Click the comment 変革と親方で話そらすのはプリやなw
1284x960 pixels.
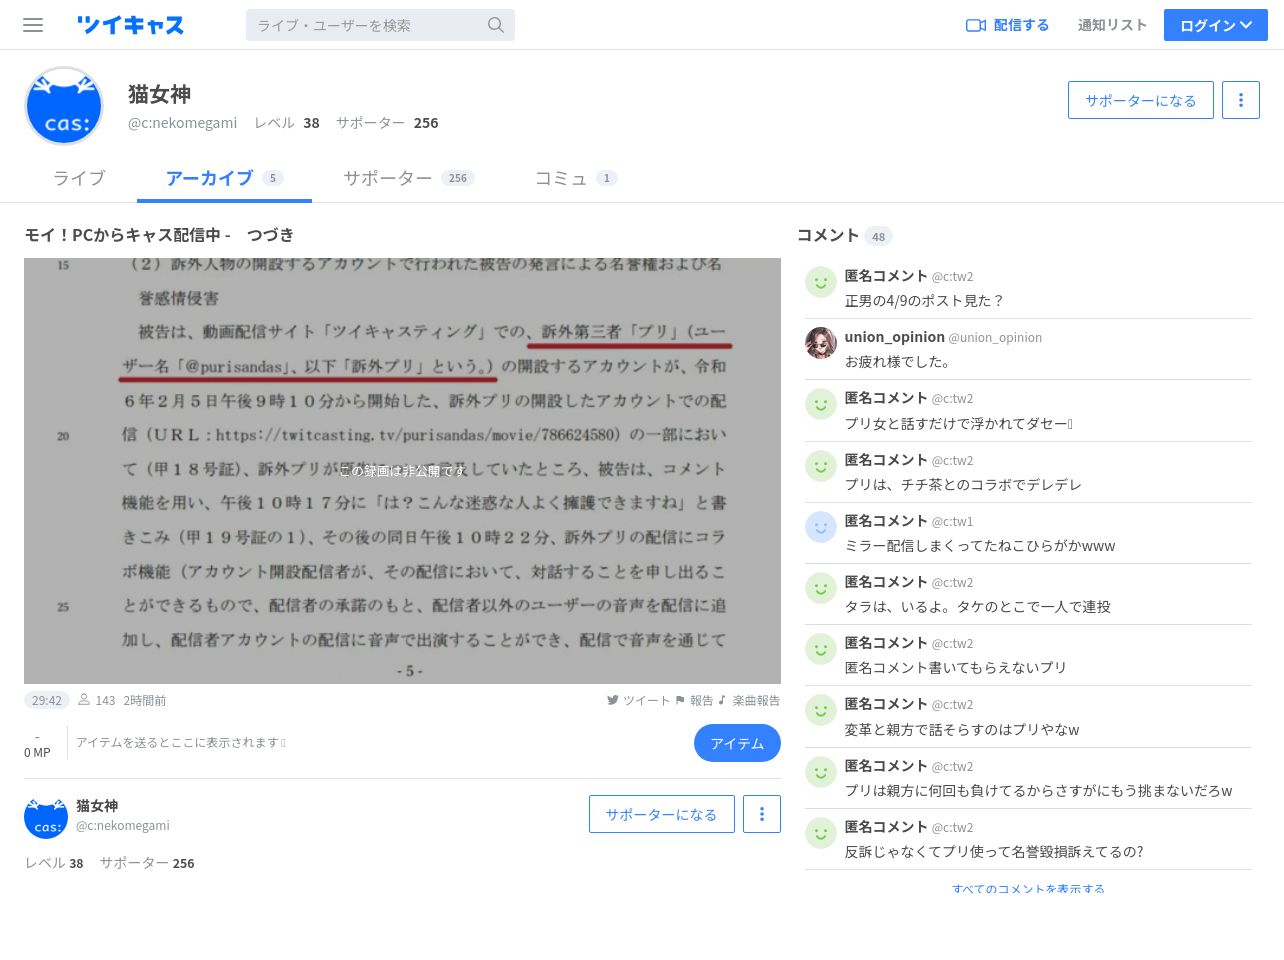click(x=962, y=729)
